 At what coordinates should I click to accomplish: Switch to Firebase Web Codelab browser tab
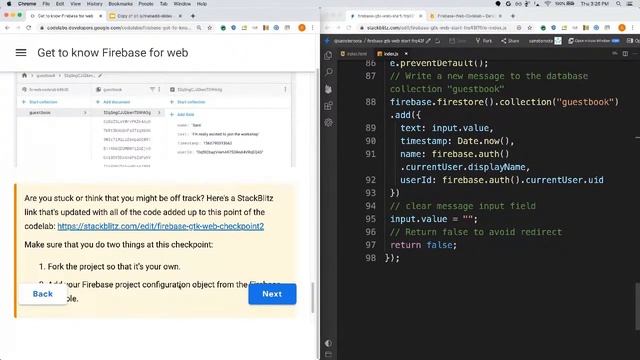tap(464, 16)
